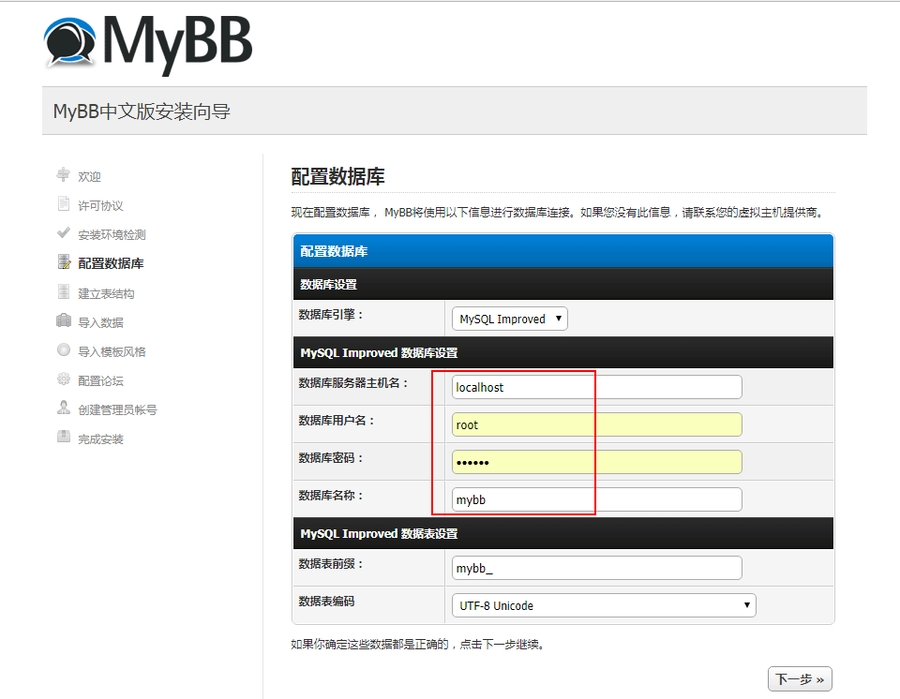Click the 配置数据库 step icon
The height and width of the screenshot is (699, 900).
tap(63, 263)
